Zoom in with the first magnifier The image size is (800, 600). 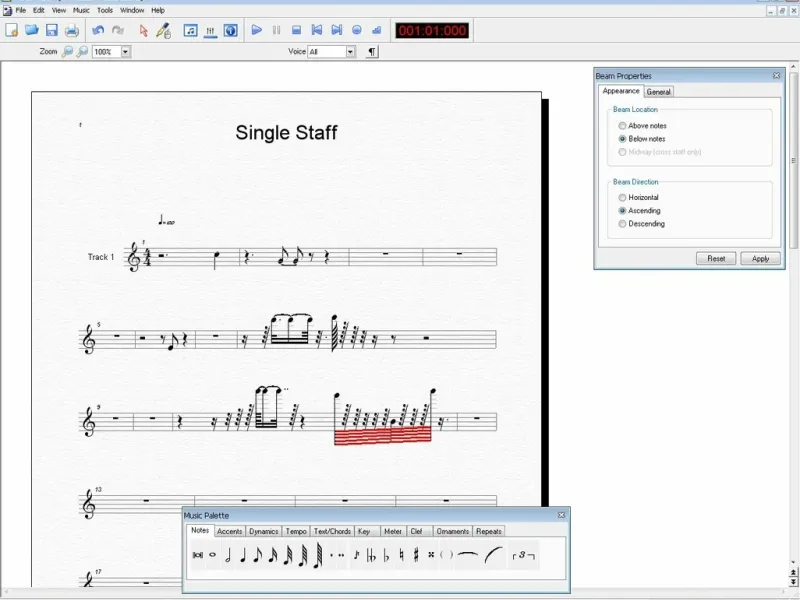point(67,52)
